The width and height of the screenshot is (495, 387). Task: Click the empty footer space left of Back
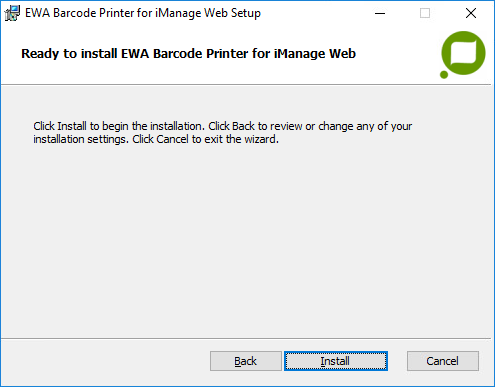(x=105, y=361)
